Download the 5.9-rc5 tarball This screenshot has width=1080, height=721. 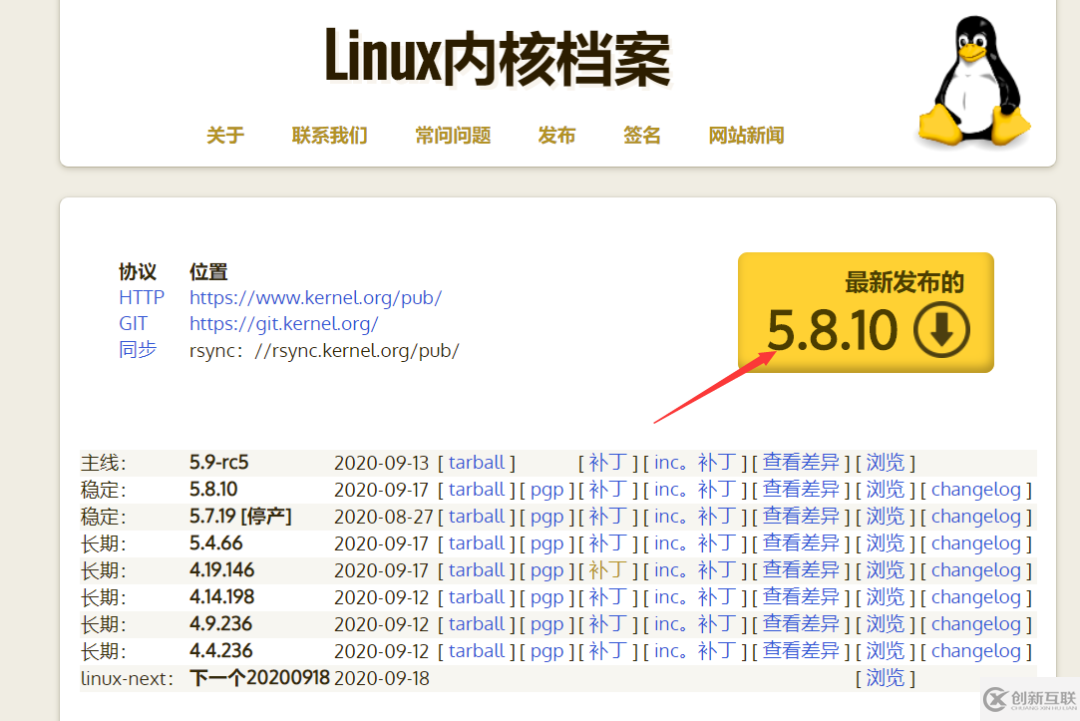[477, 462]
